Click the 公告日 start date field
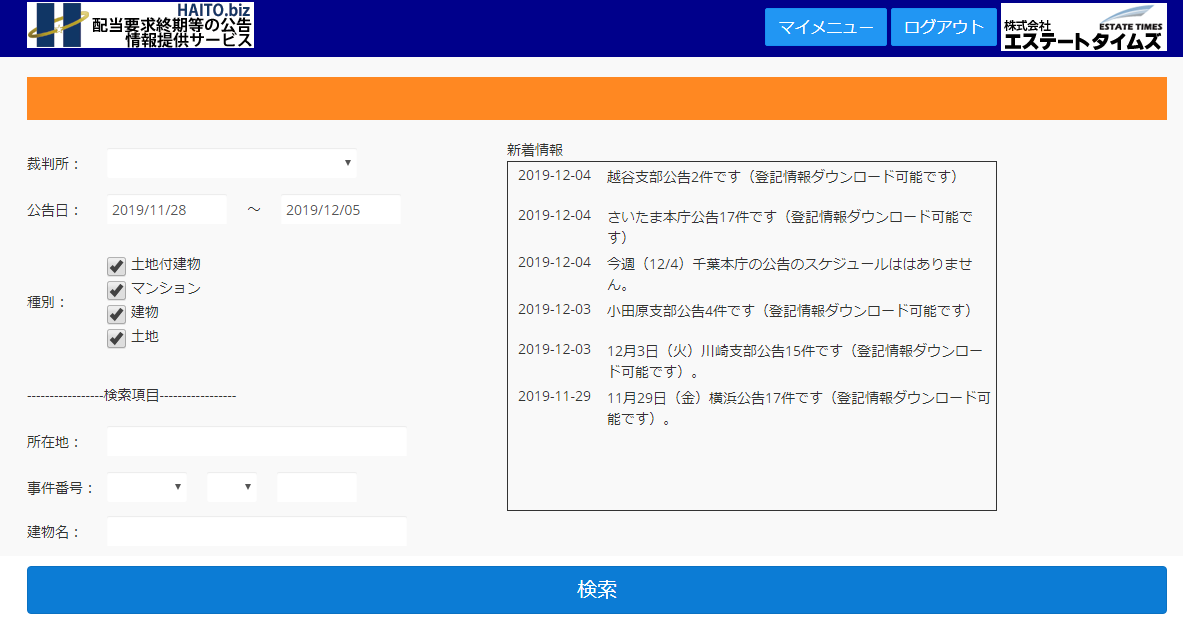This screenshot has width=1183, height=619. tap(166, 210)
